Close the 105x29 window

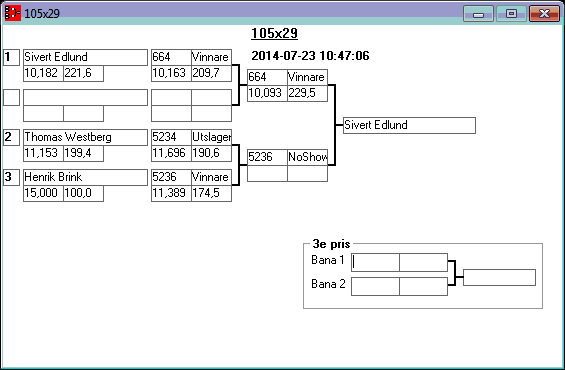544,14
